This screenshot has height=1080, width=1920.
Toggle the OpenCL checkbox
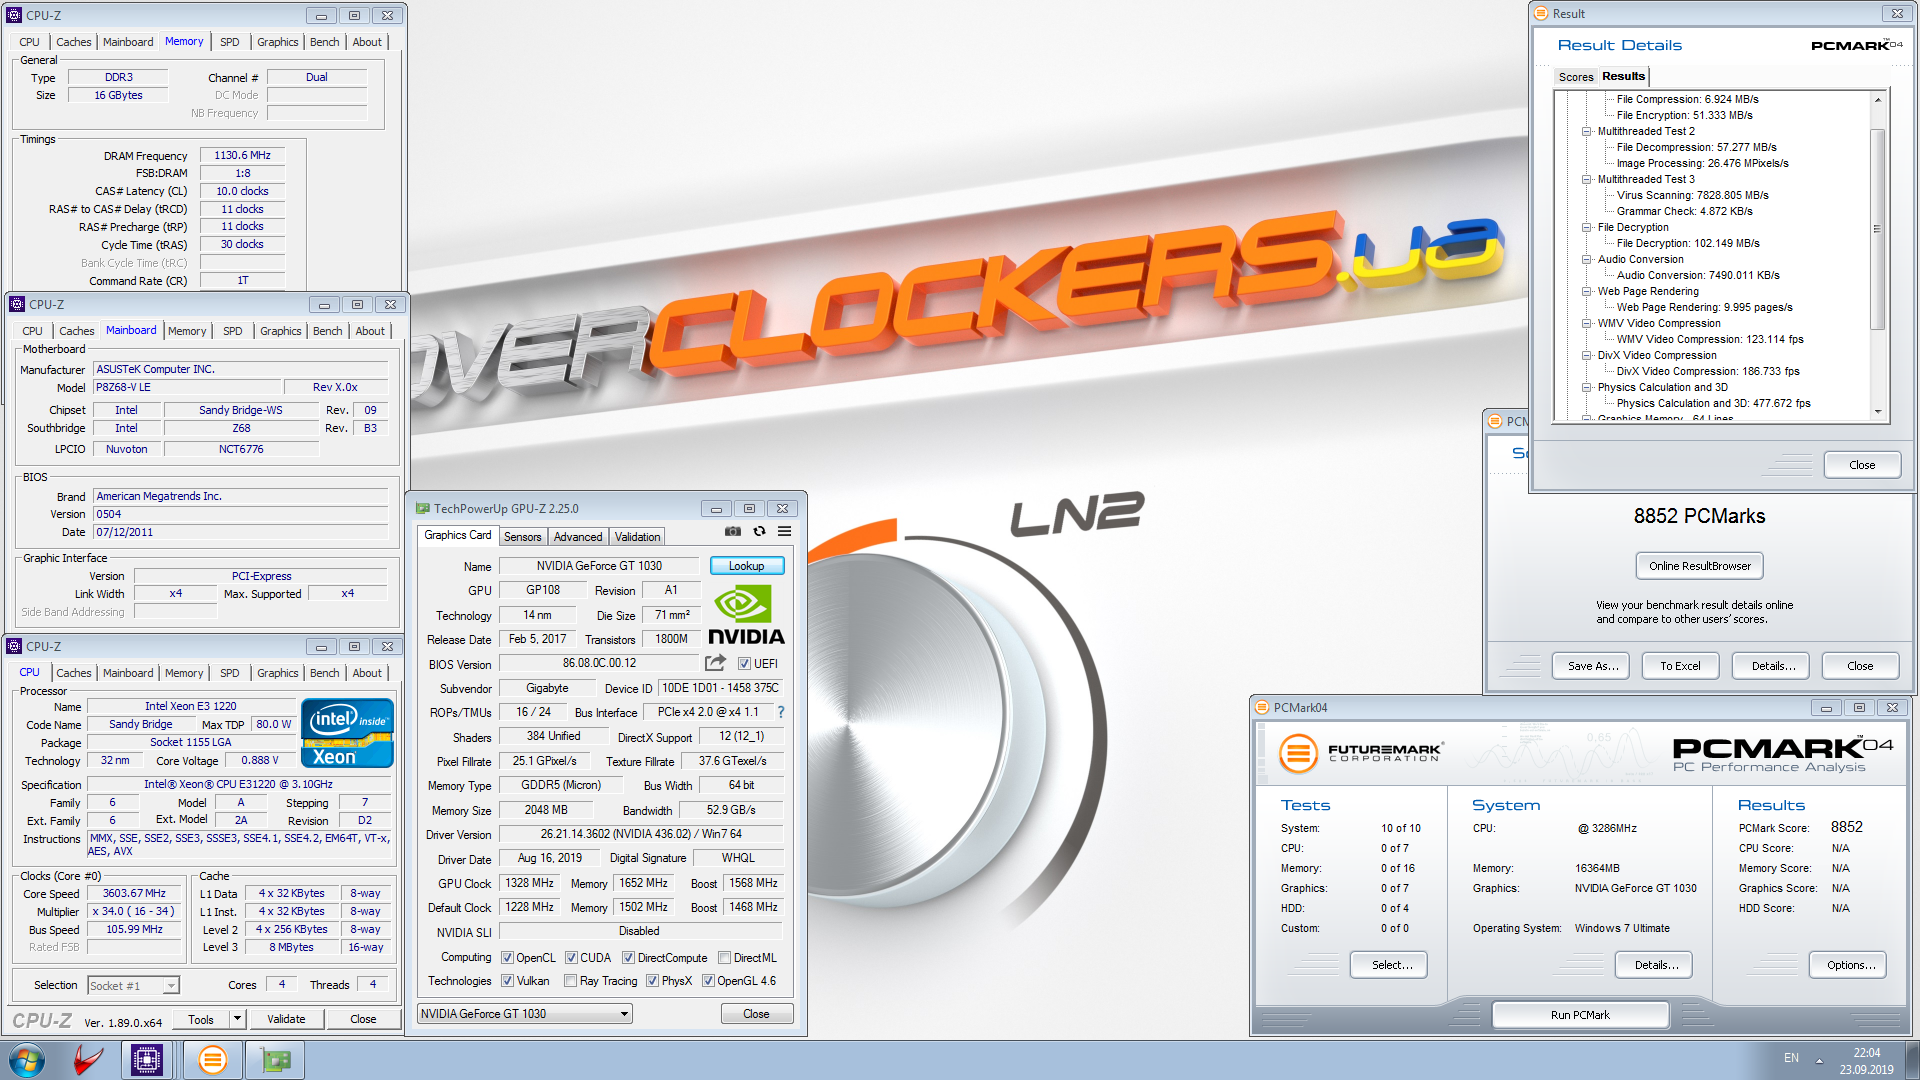[507, 958]
